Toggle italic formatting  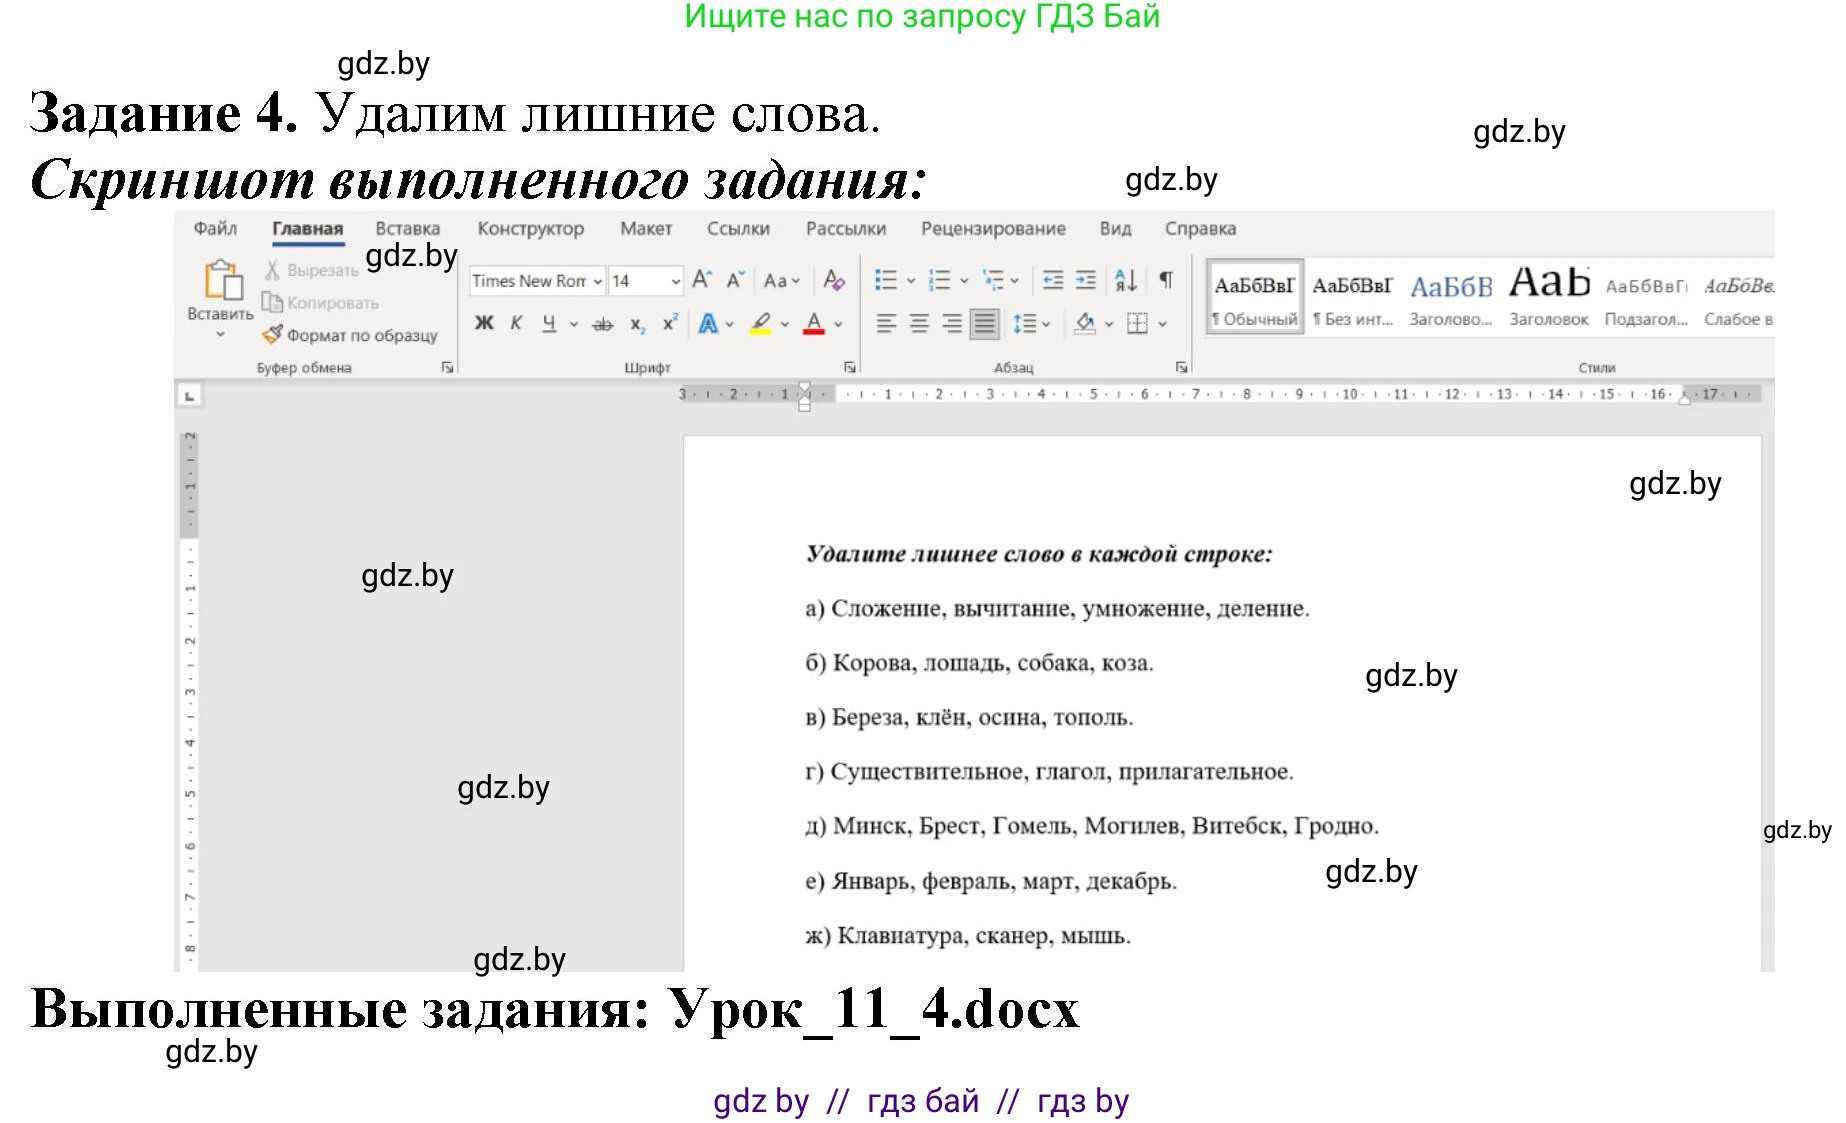pos(516,322)
